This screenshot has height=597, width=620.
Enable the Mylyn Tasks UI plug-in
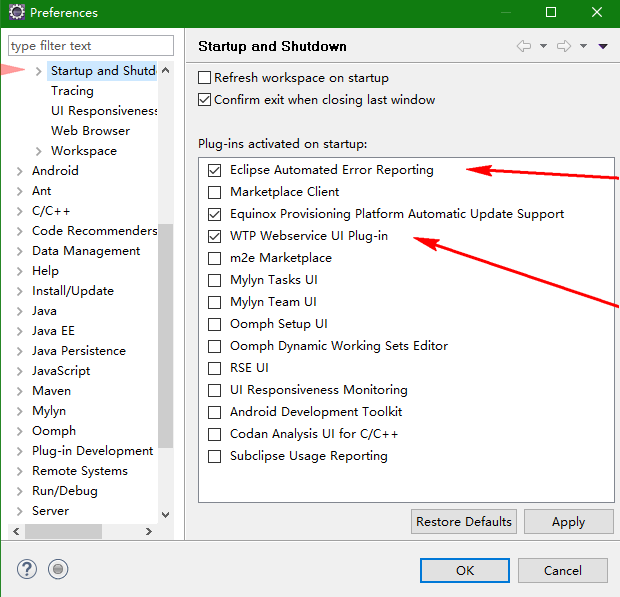[214, 280]
